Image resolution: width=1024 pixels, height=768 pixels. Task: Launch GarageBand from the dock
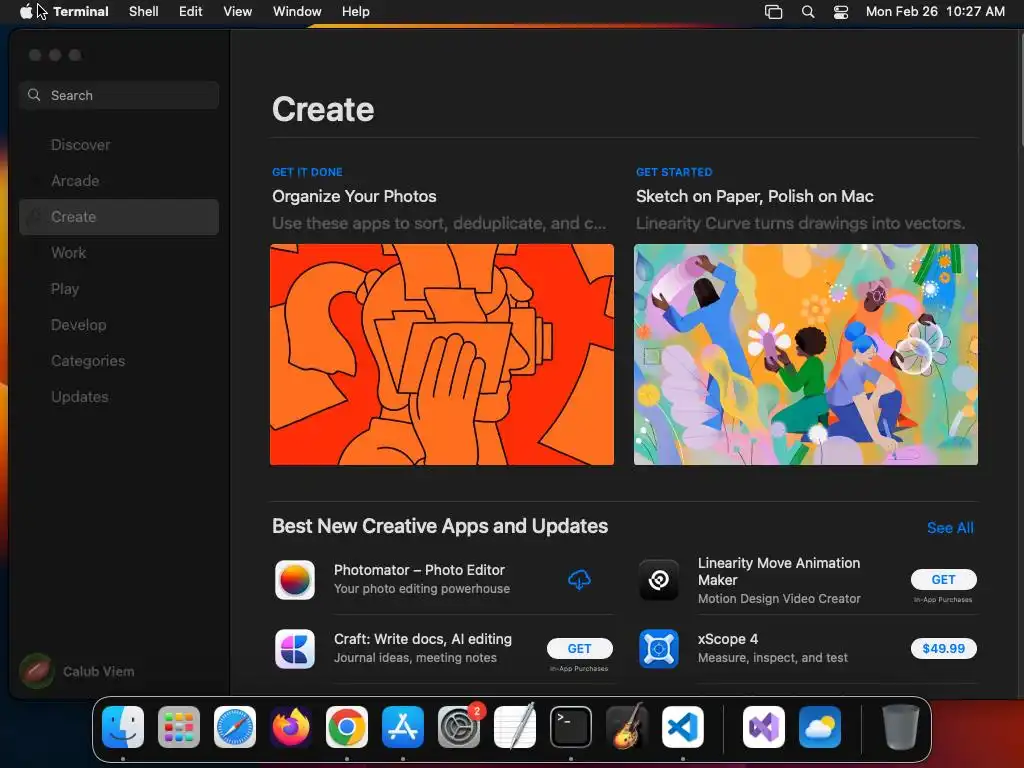click(x=627, y=727)
